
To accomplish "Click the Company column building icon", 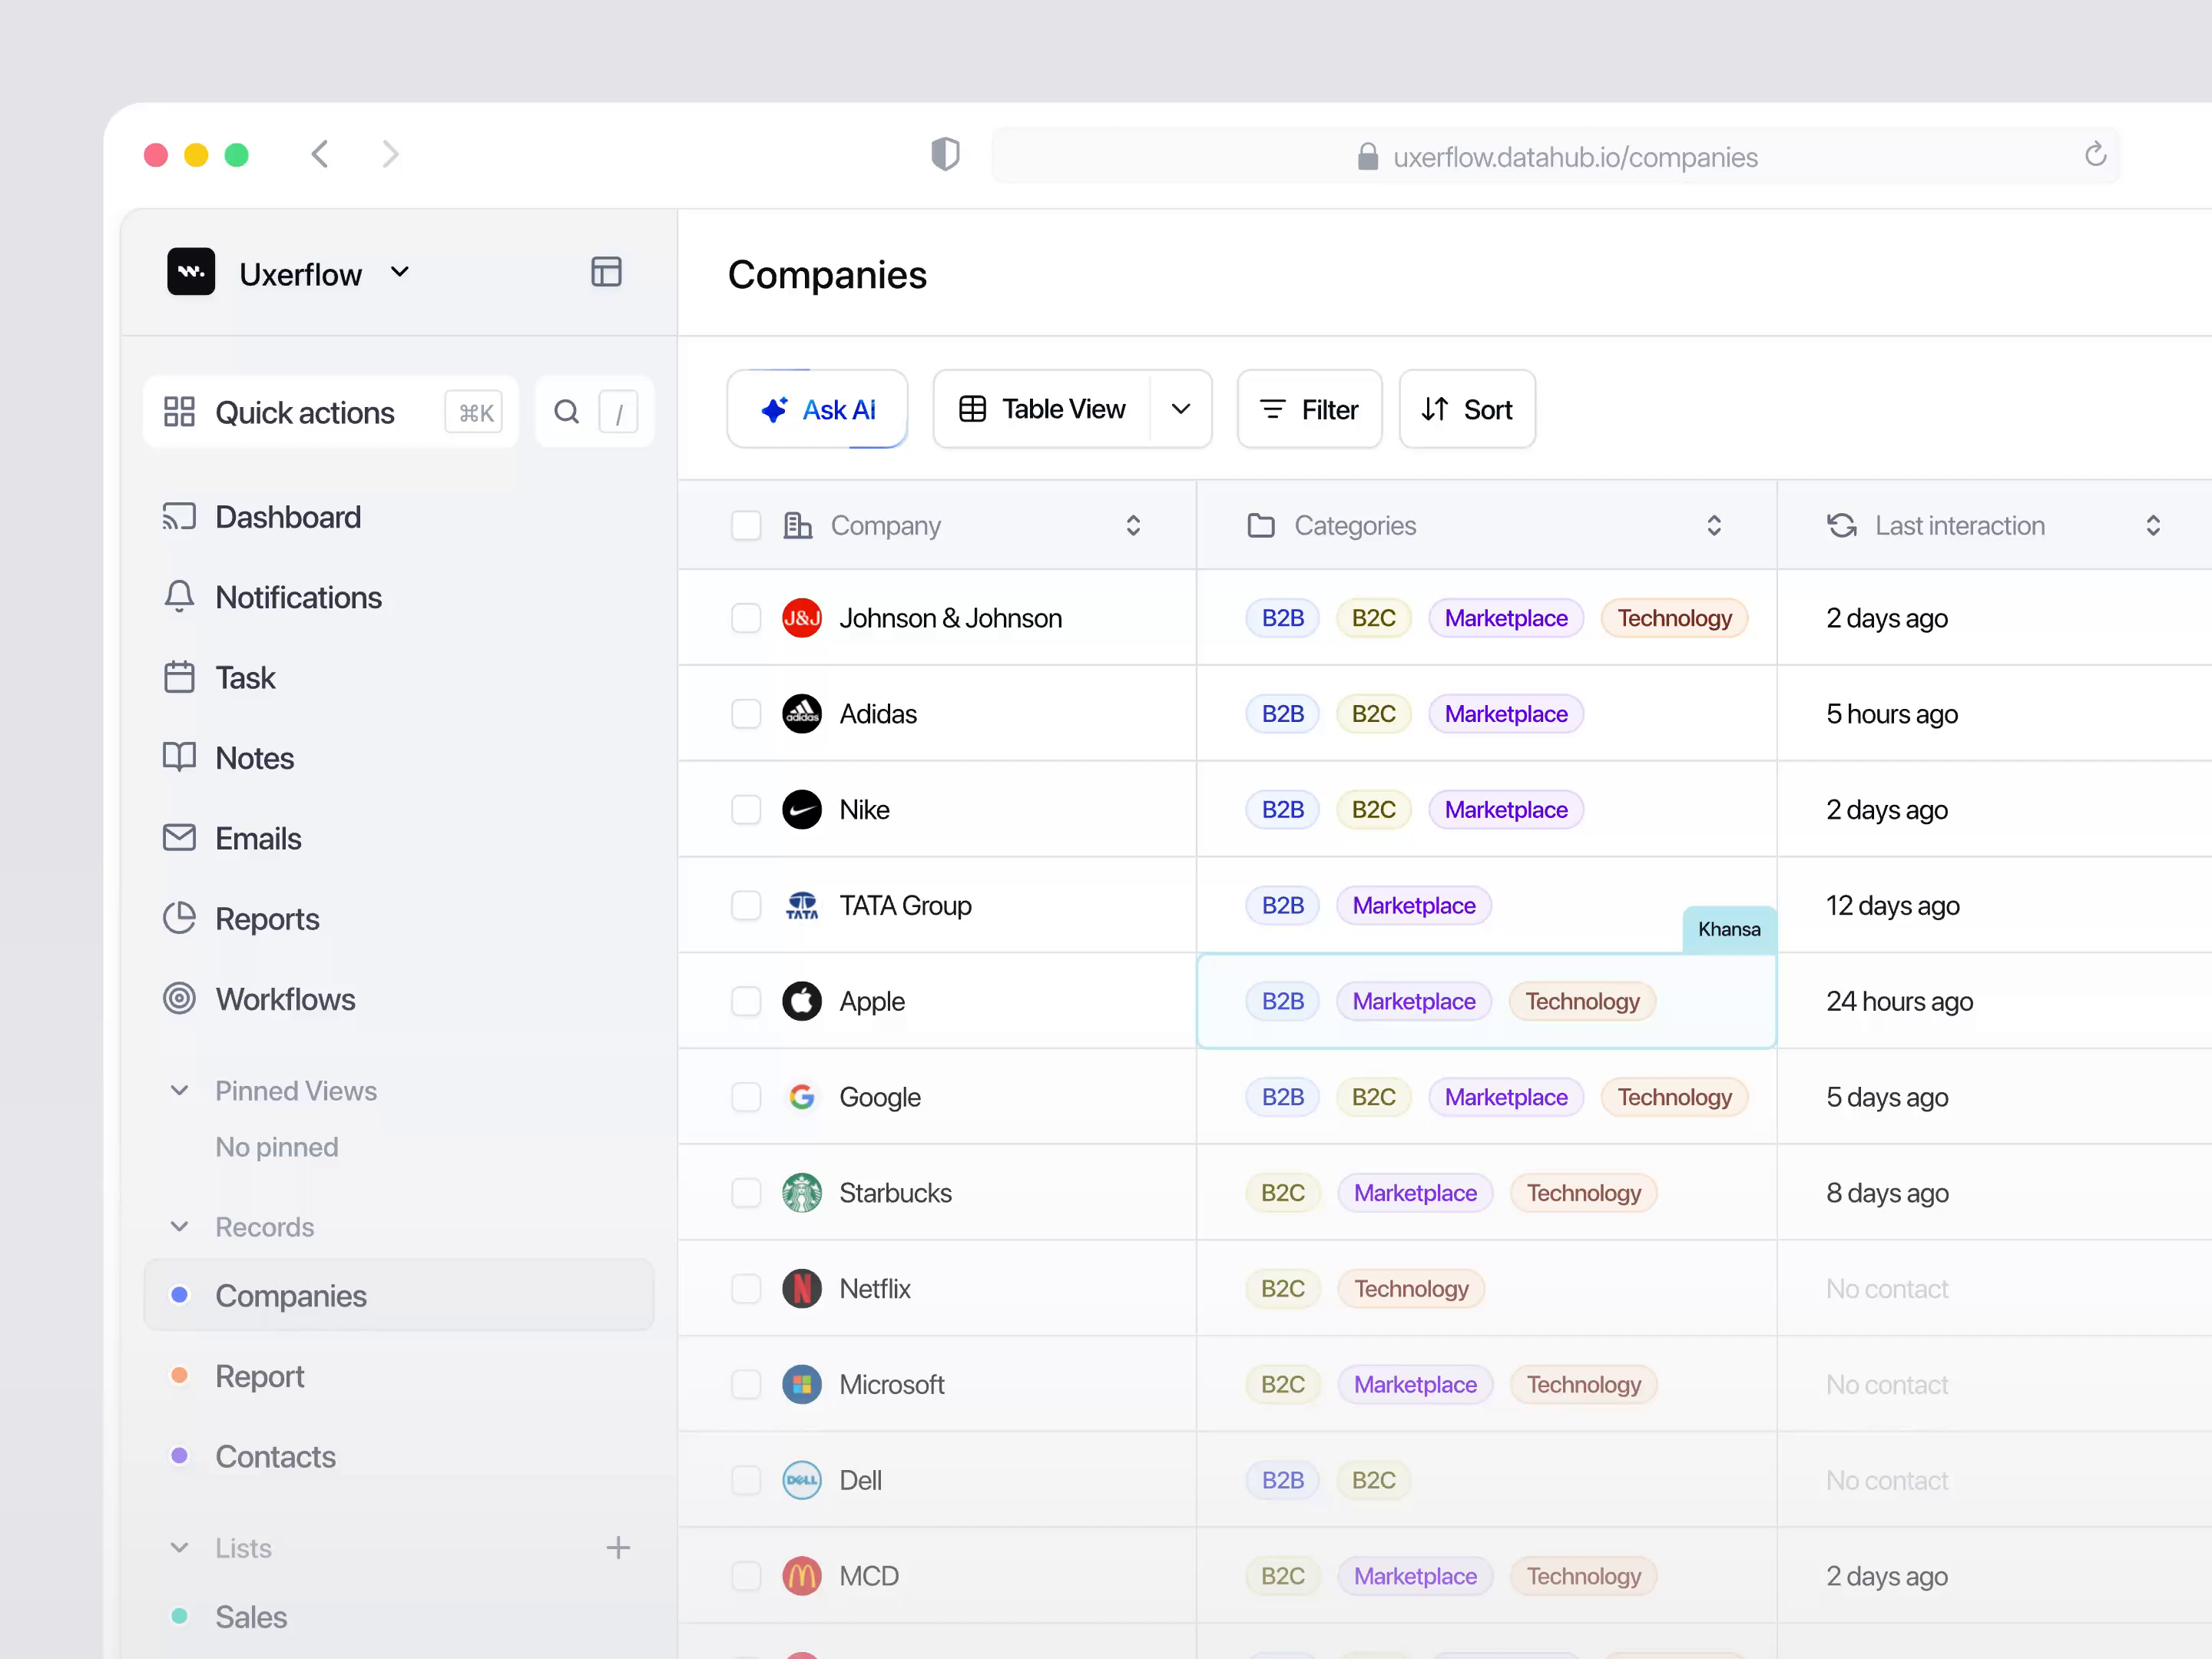I will (x=797, y=526).
